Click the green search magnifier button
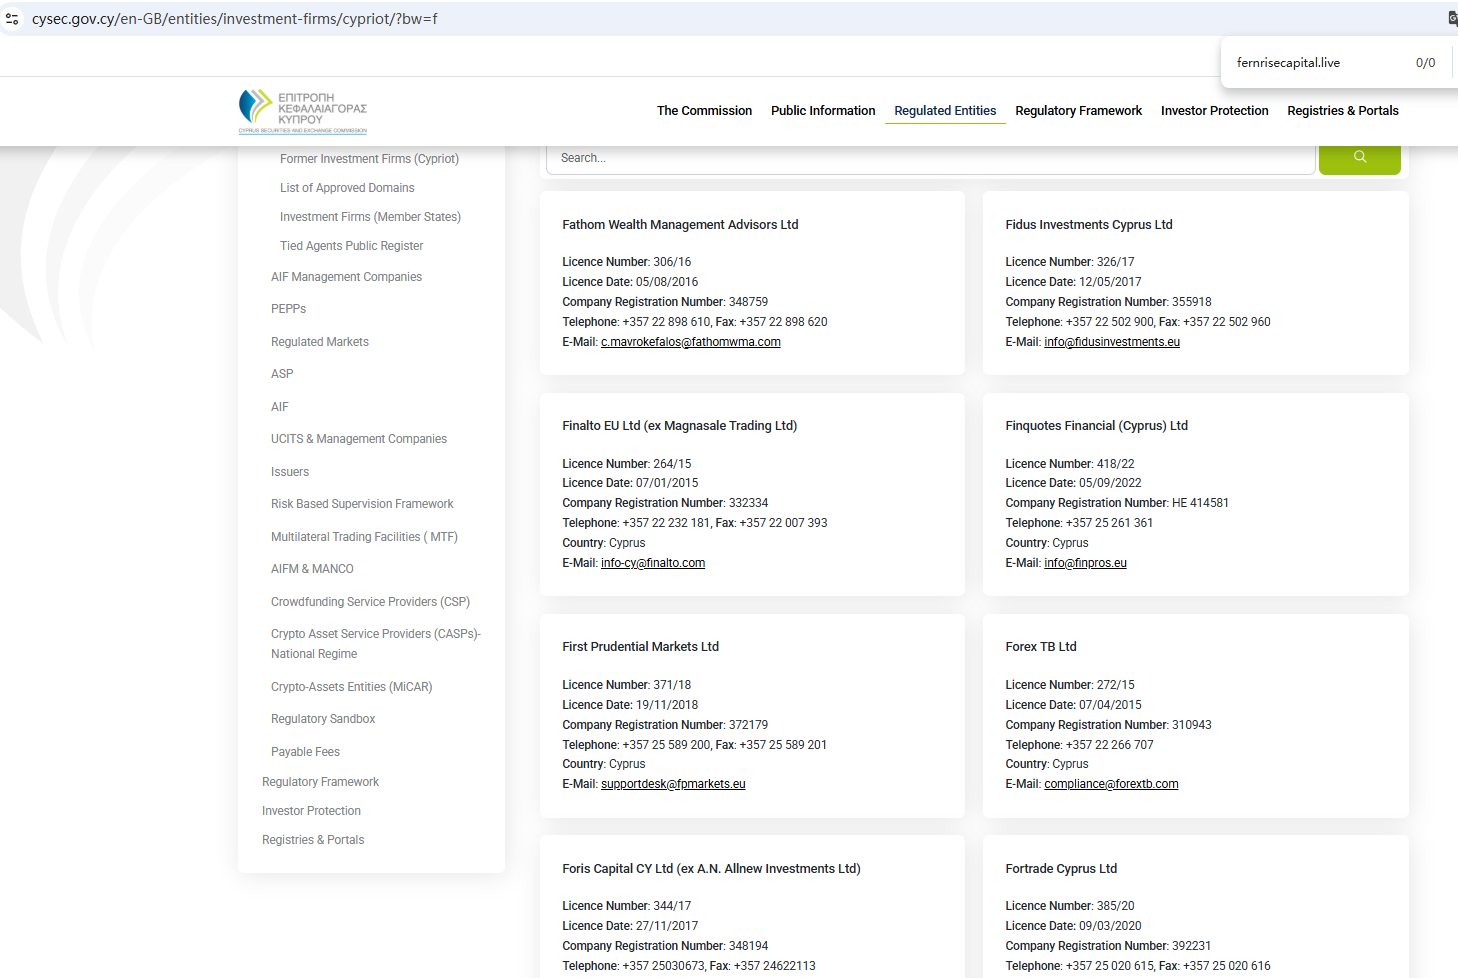Screen dimensions: 1458x978 1359,158
